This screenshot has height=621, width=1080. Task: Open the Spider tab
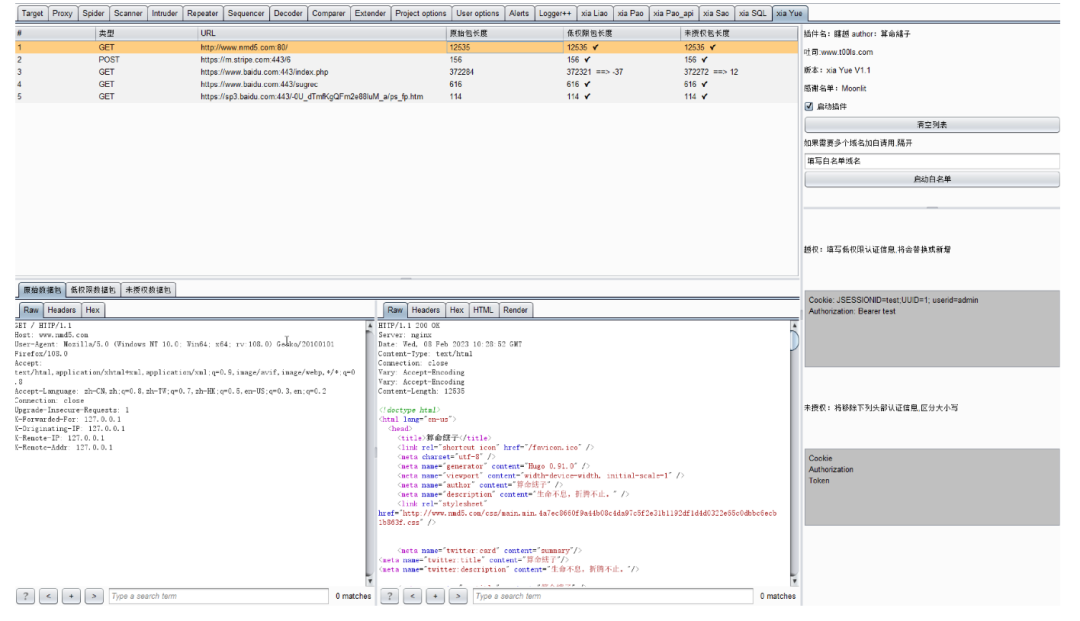pyautogui.click(x=93, y=13)
